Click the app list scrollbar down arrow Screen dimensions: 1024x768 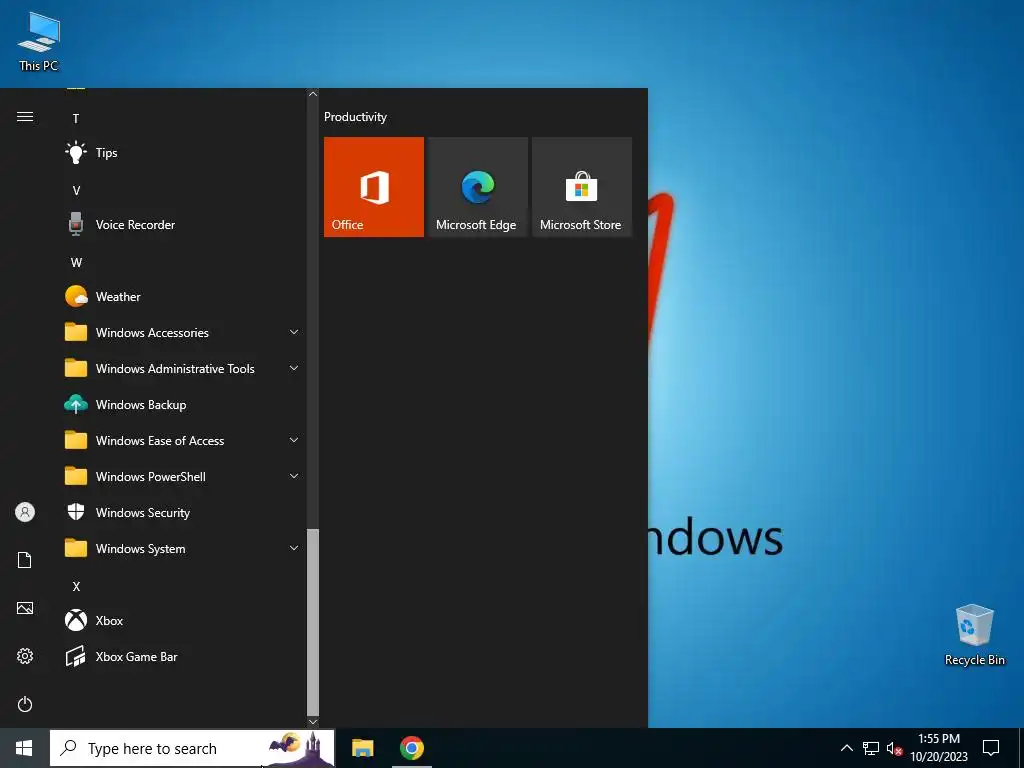click(x=313, y=722)
